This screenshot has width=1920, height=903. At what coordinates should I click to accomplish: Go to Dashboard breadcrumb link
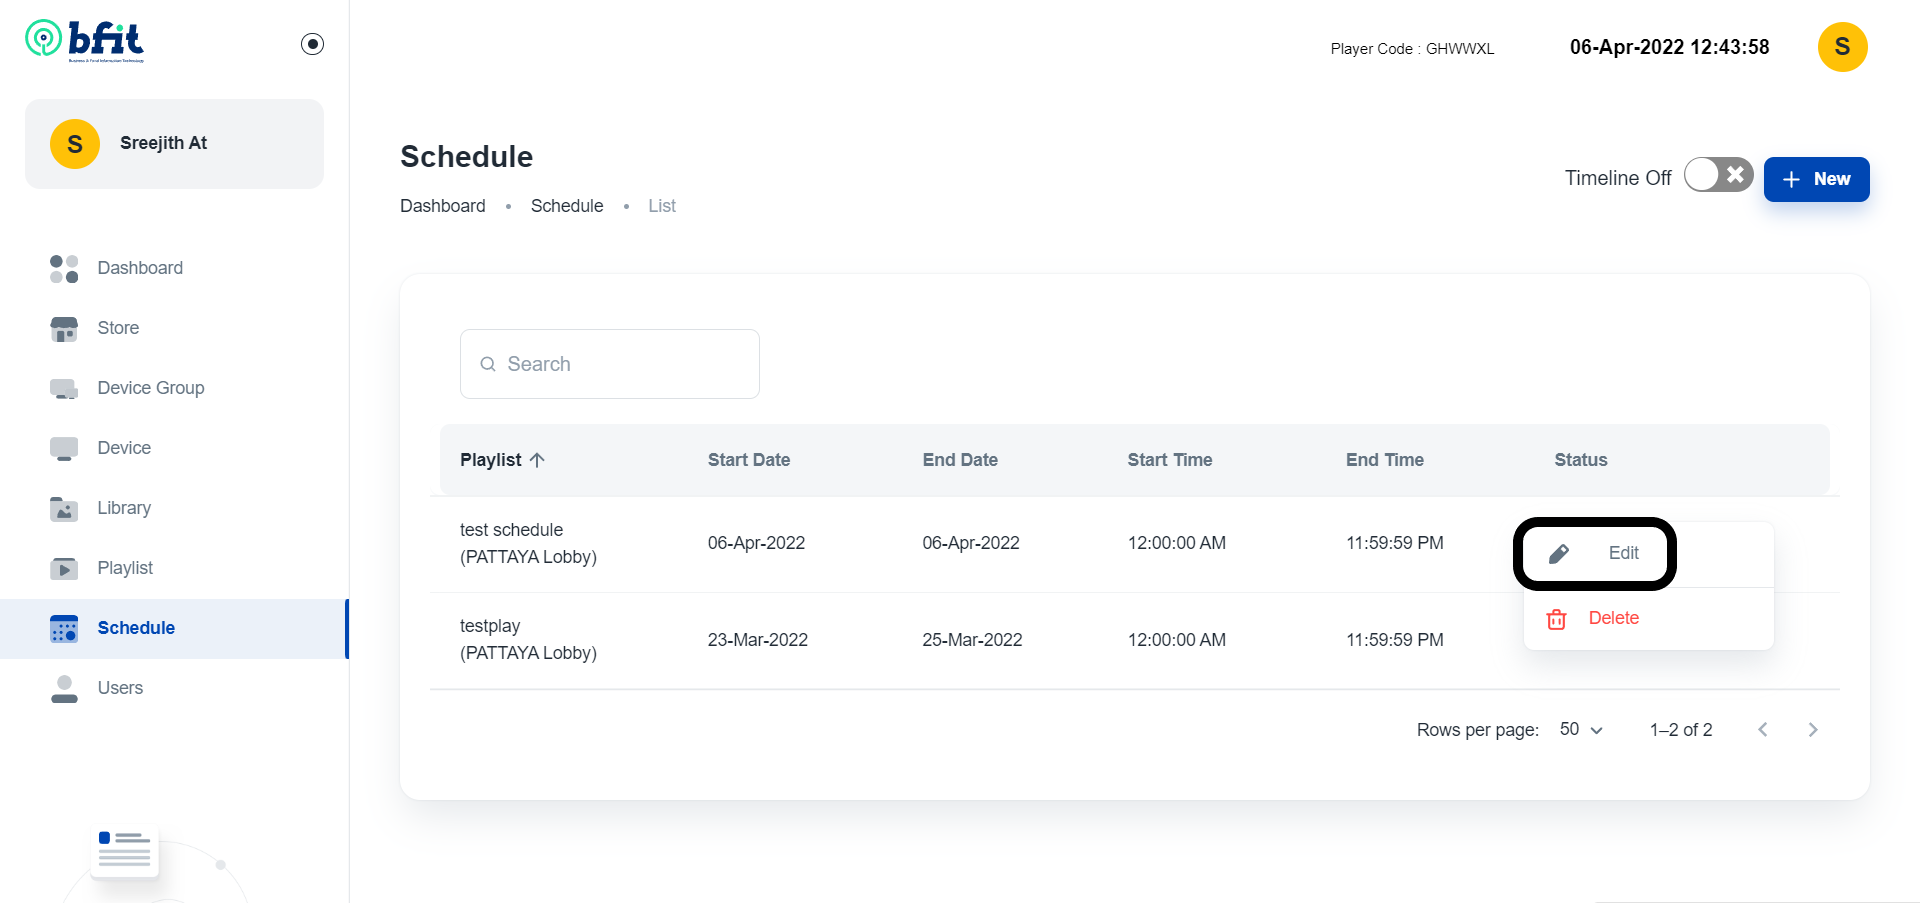(442, 206)
